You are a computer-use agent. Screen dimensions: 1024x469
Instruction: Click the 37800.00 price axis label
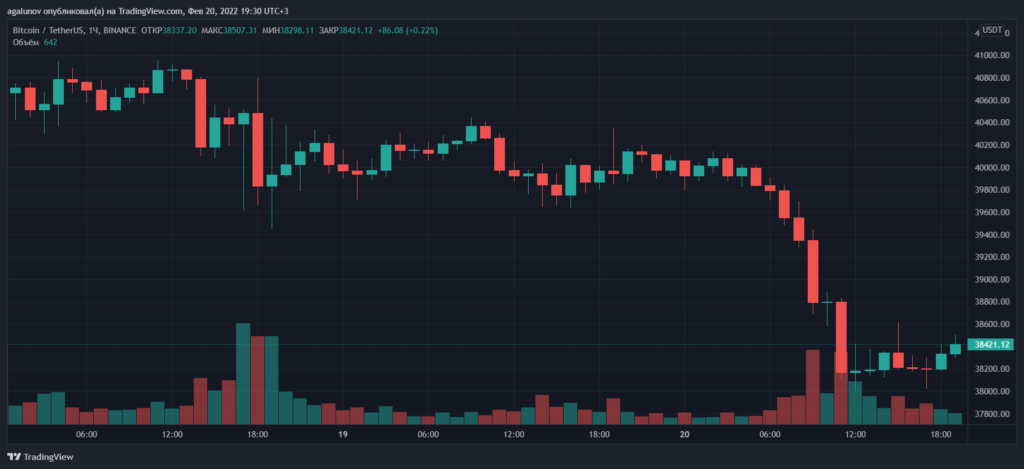pos(992,414)
